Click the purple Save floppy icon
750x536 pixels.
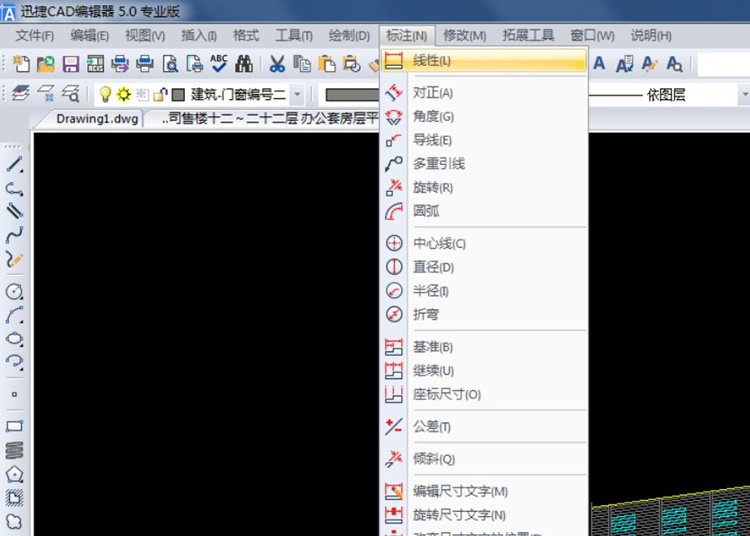[71, 64]
